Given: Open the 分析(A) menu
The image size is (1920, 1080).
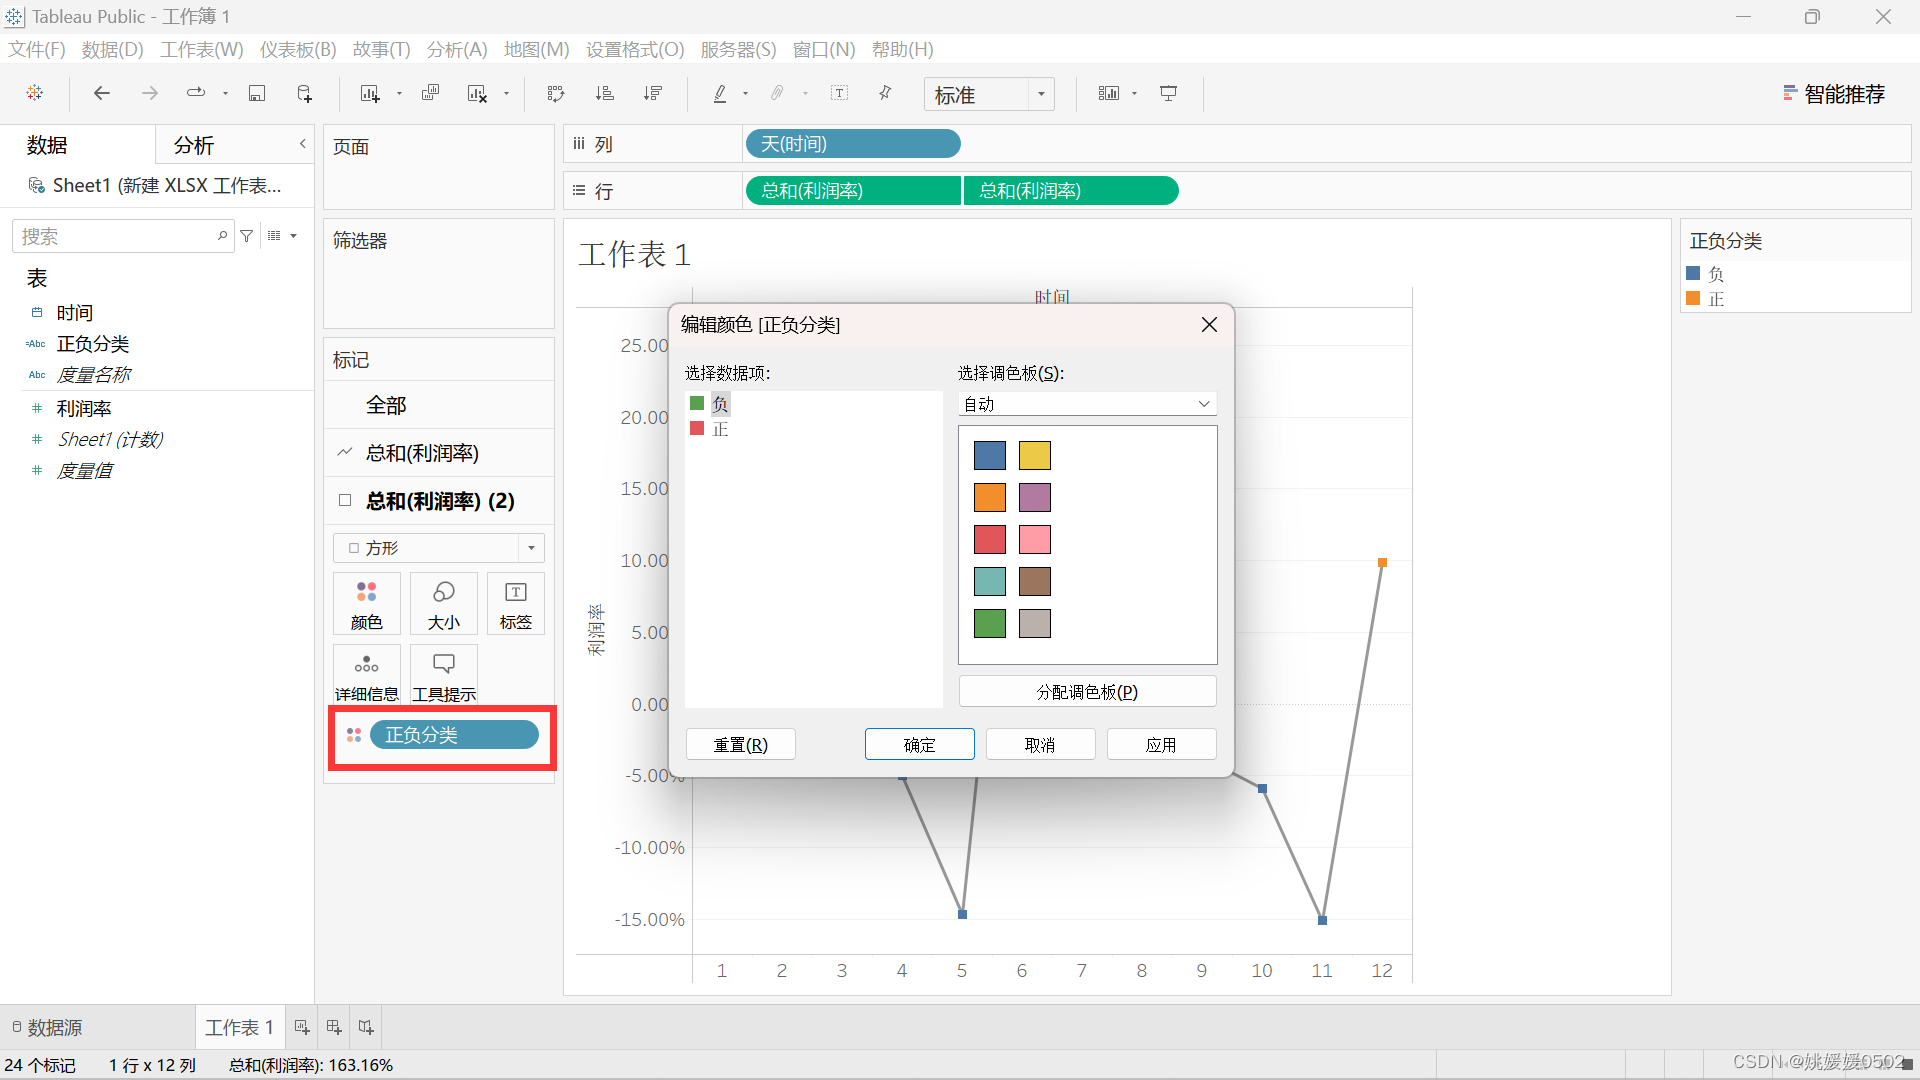Looking at the screenshot, I should tap(456, 49).
